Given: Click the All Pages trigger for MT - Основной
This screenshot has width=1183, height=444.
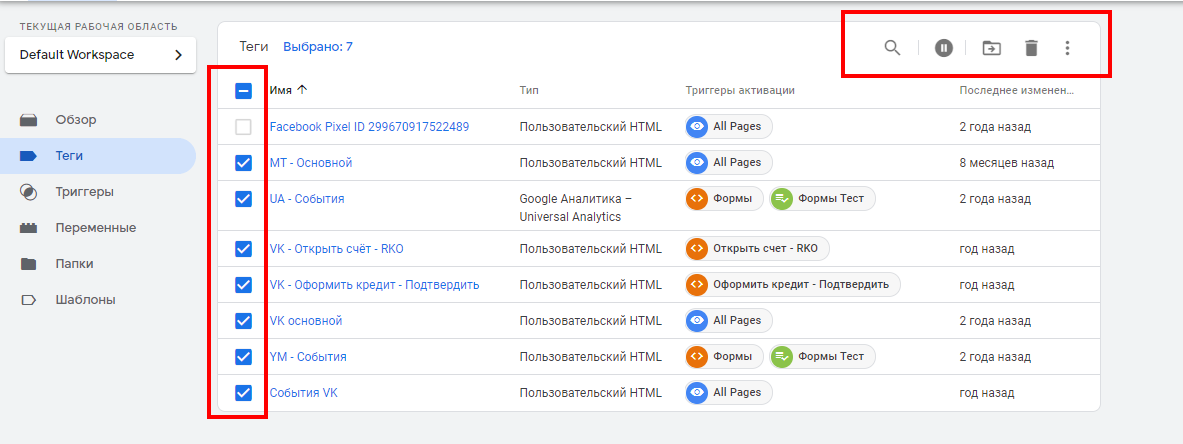Looking at the screenshot, I should pos(728,163).
